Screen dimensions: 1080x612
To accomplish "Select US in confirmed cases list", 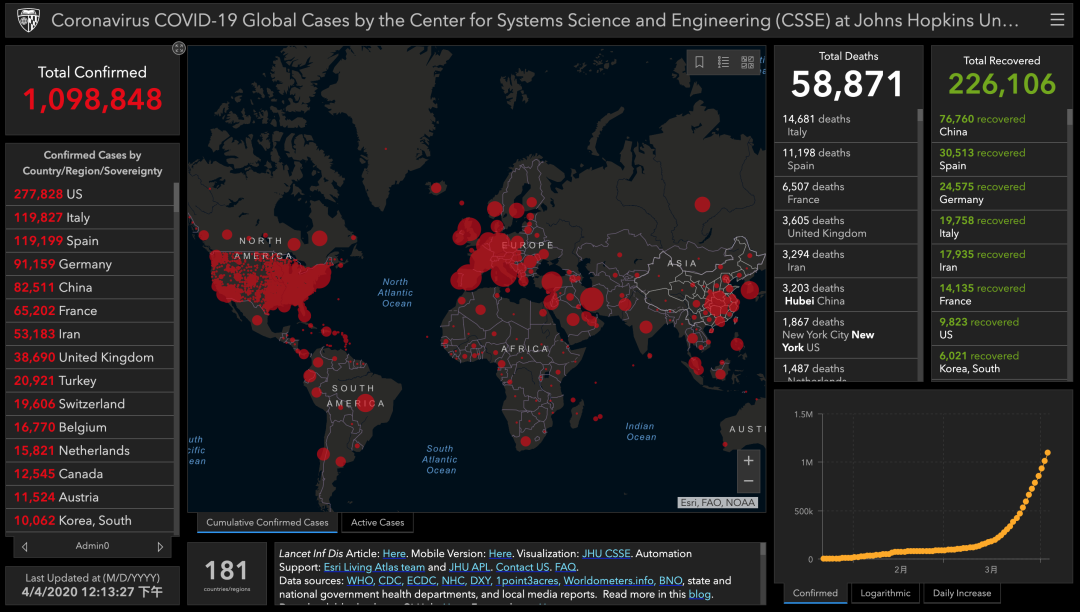I will coord(90,194).
